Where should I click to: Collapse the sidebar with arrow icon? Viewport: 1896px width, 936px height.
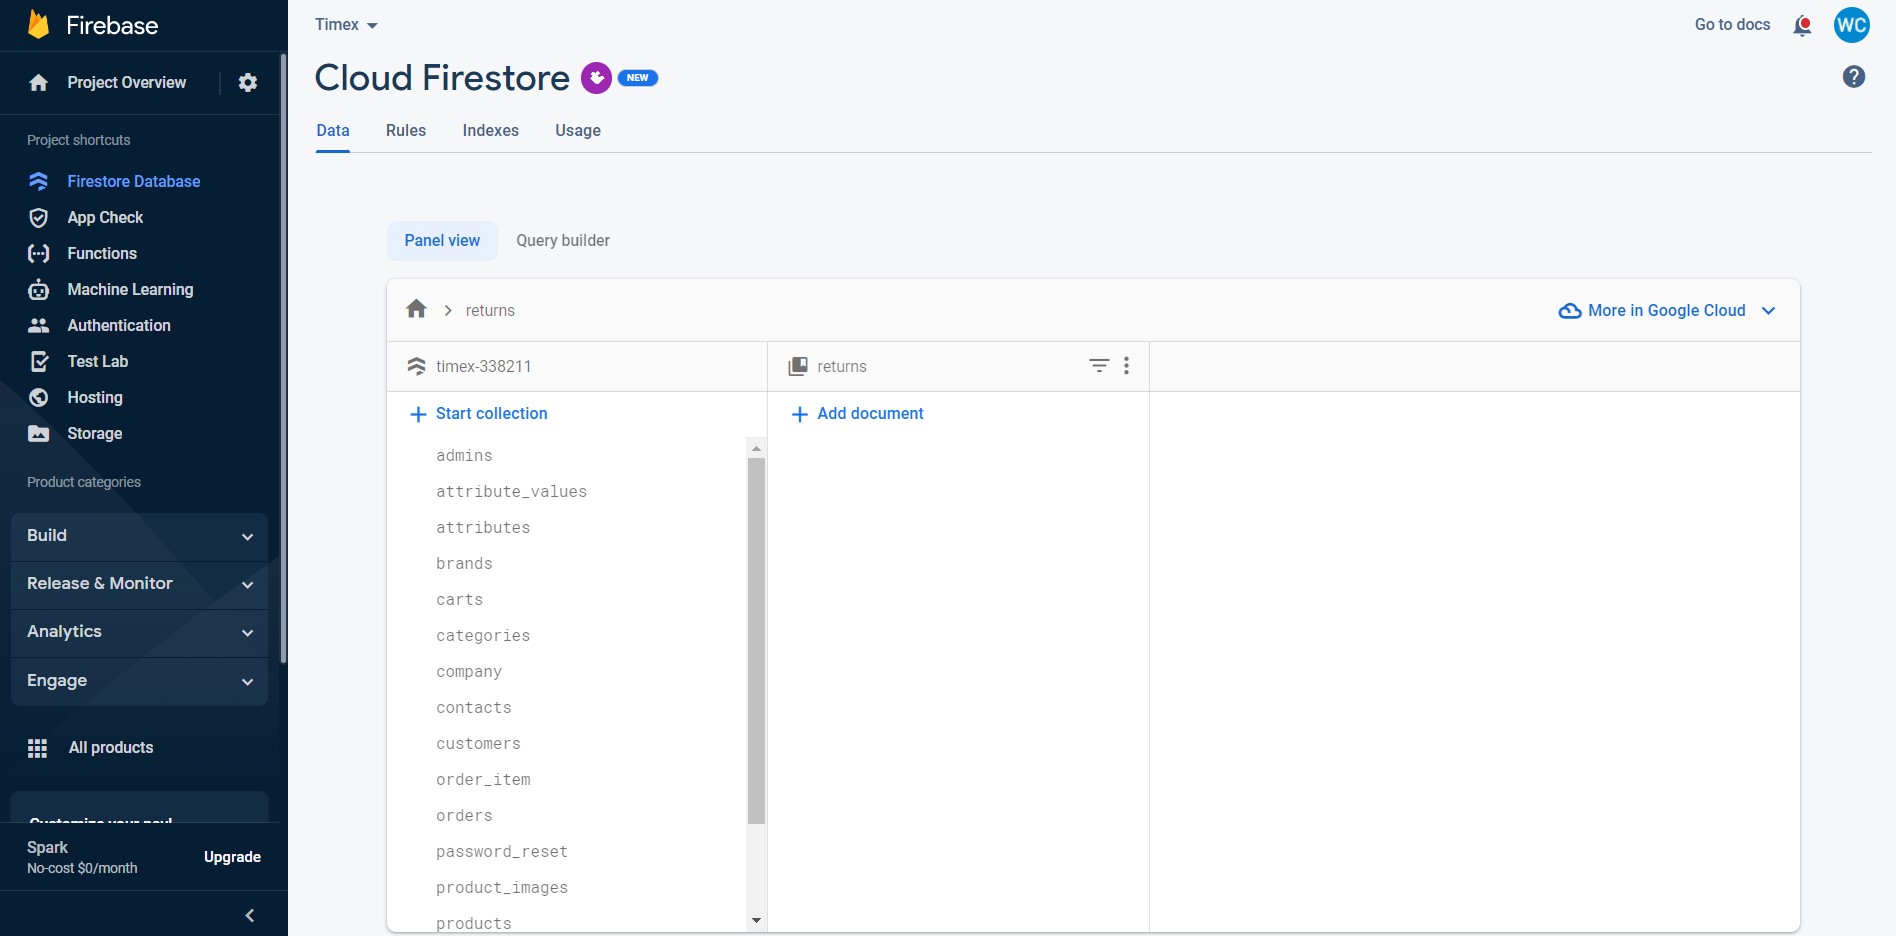[250, 915]
